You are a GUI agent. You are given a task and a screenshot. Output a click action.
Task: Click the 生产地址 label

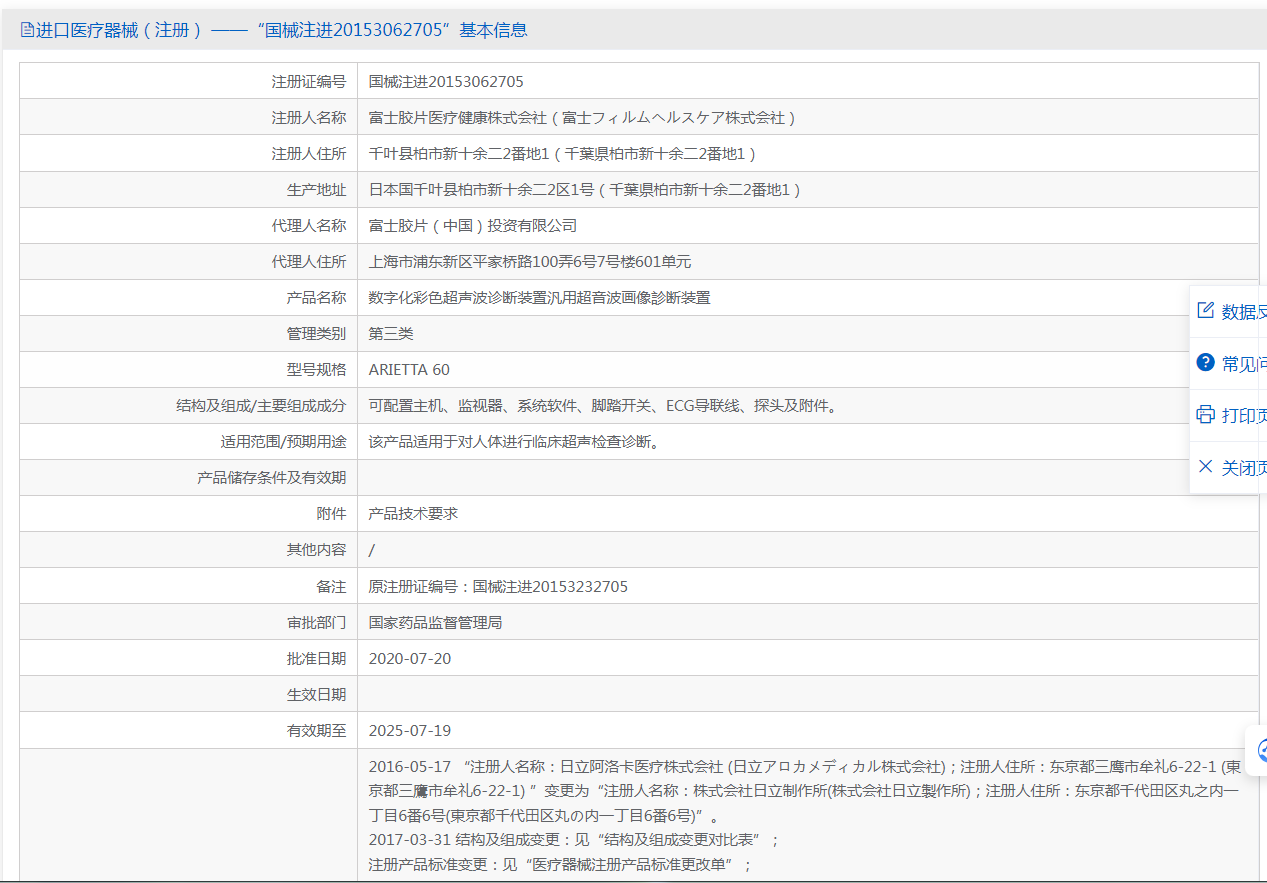click(317, 190)
